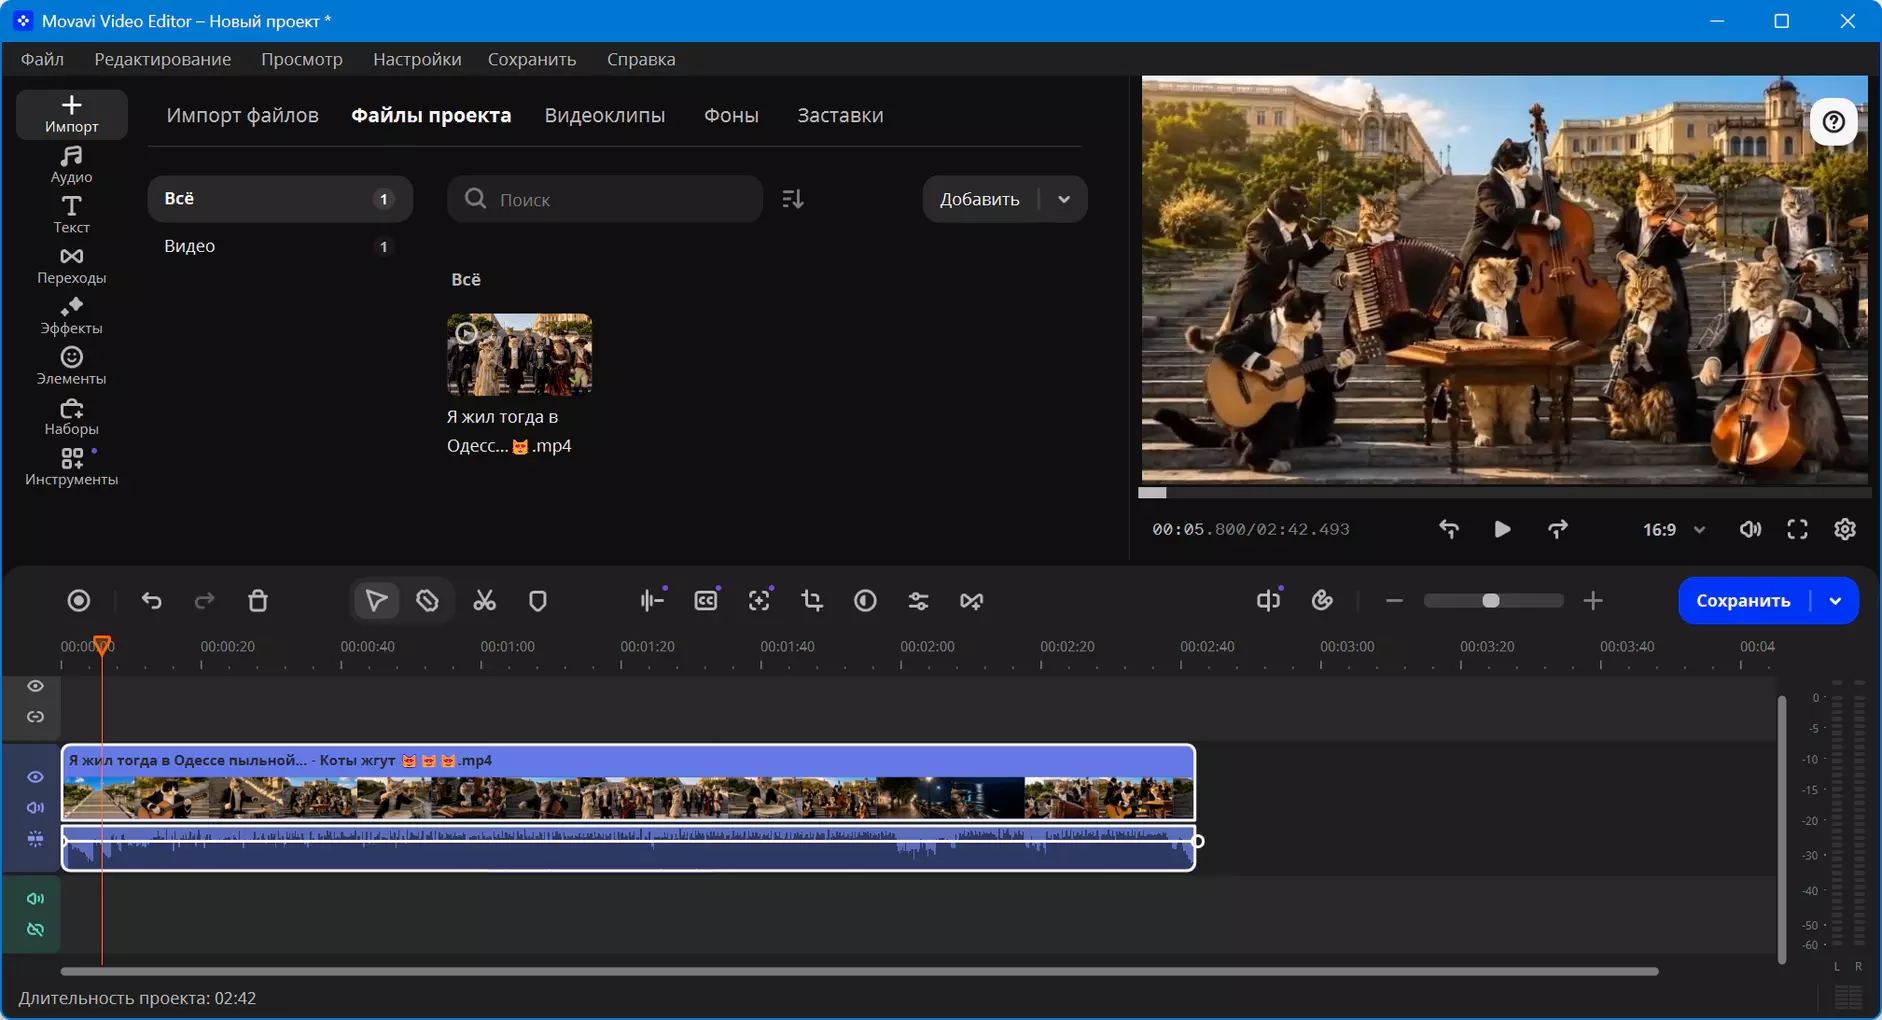Open the Effects section
Screen dimensions: 1882x1020
71,316
